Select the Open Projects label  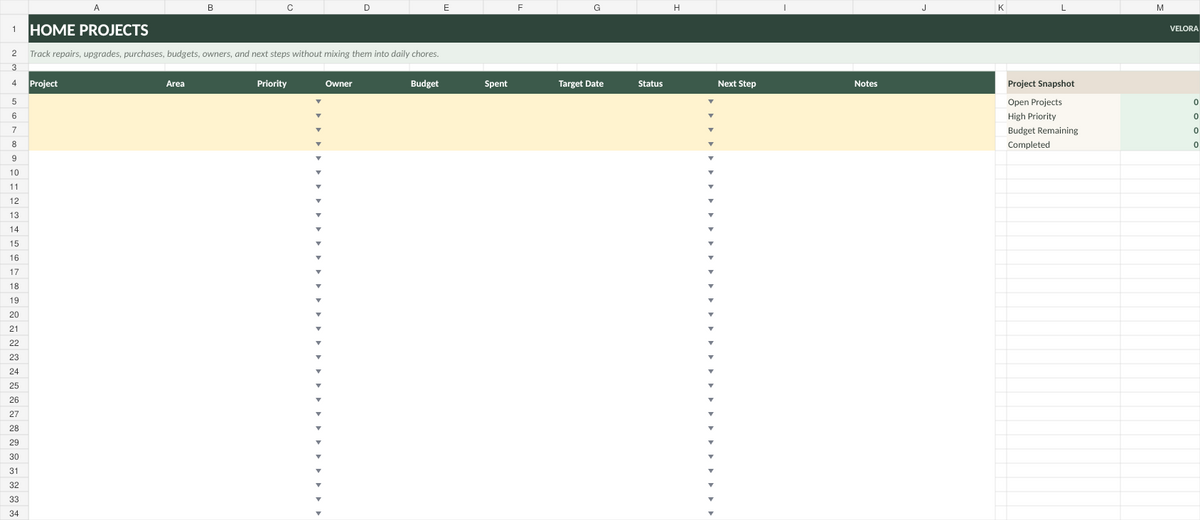[x=1035, y=102]
